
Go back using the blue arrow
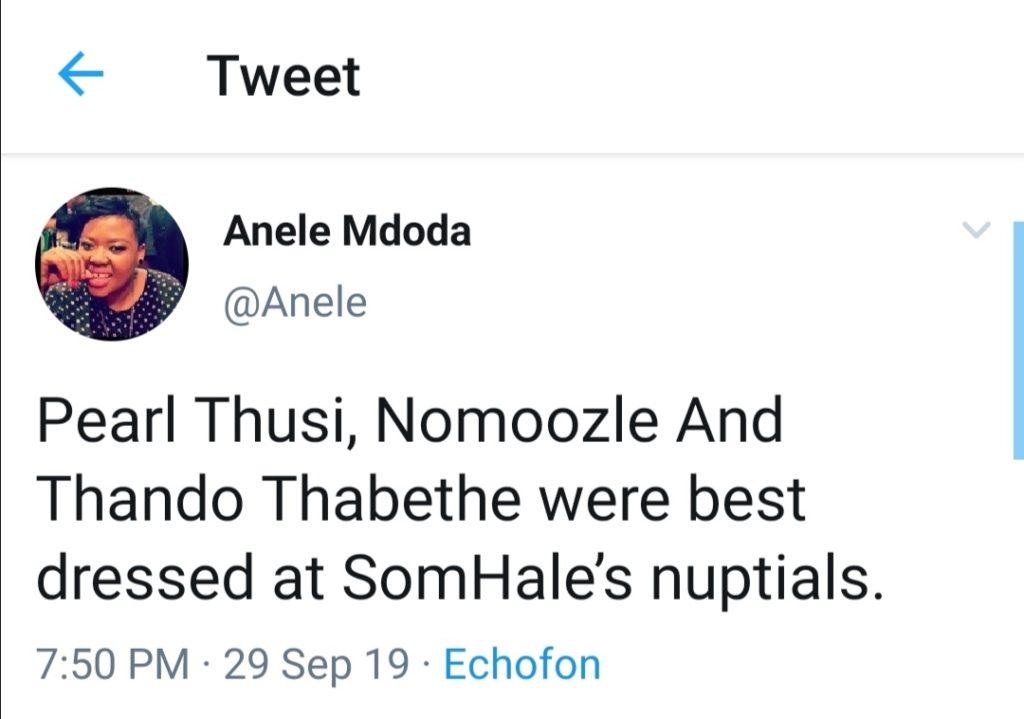click(x=81, y=73)
